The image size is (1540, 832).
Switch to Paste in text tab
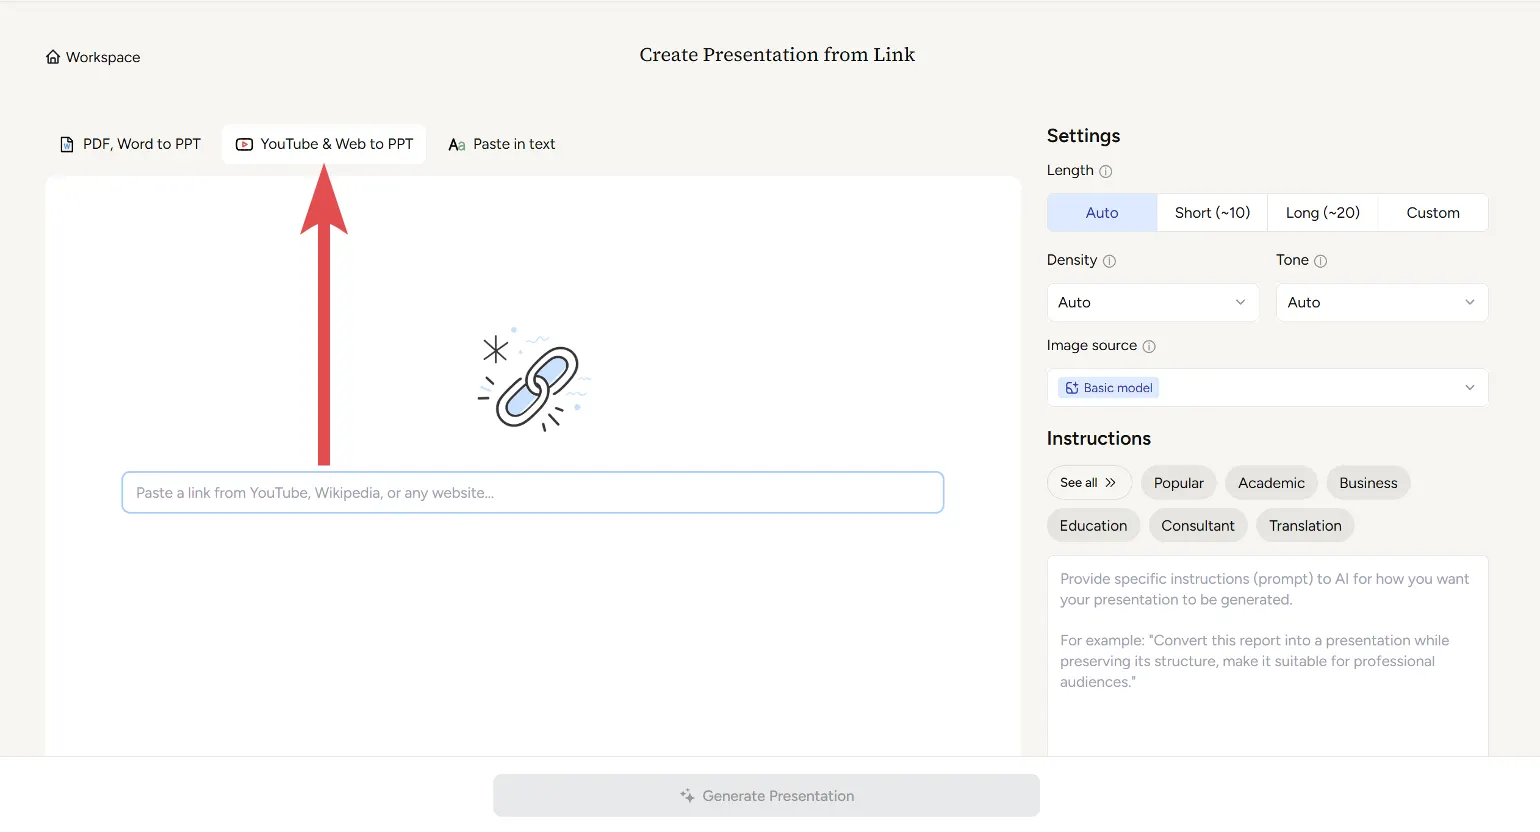pyautogui.click(x=502, y=144)
